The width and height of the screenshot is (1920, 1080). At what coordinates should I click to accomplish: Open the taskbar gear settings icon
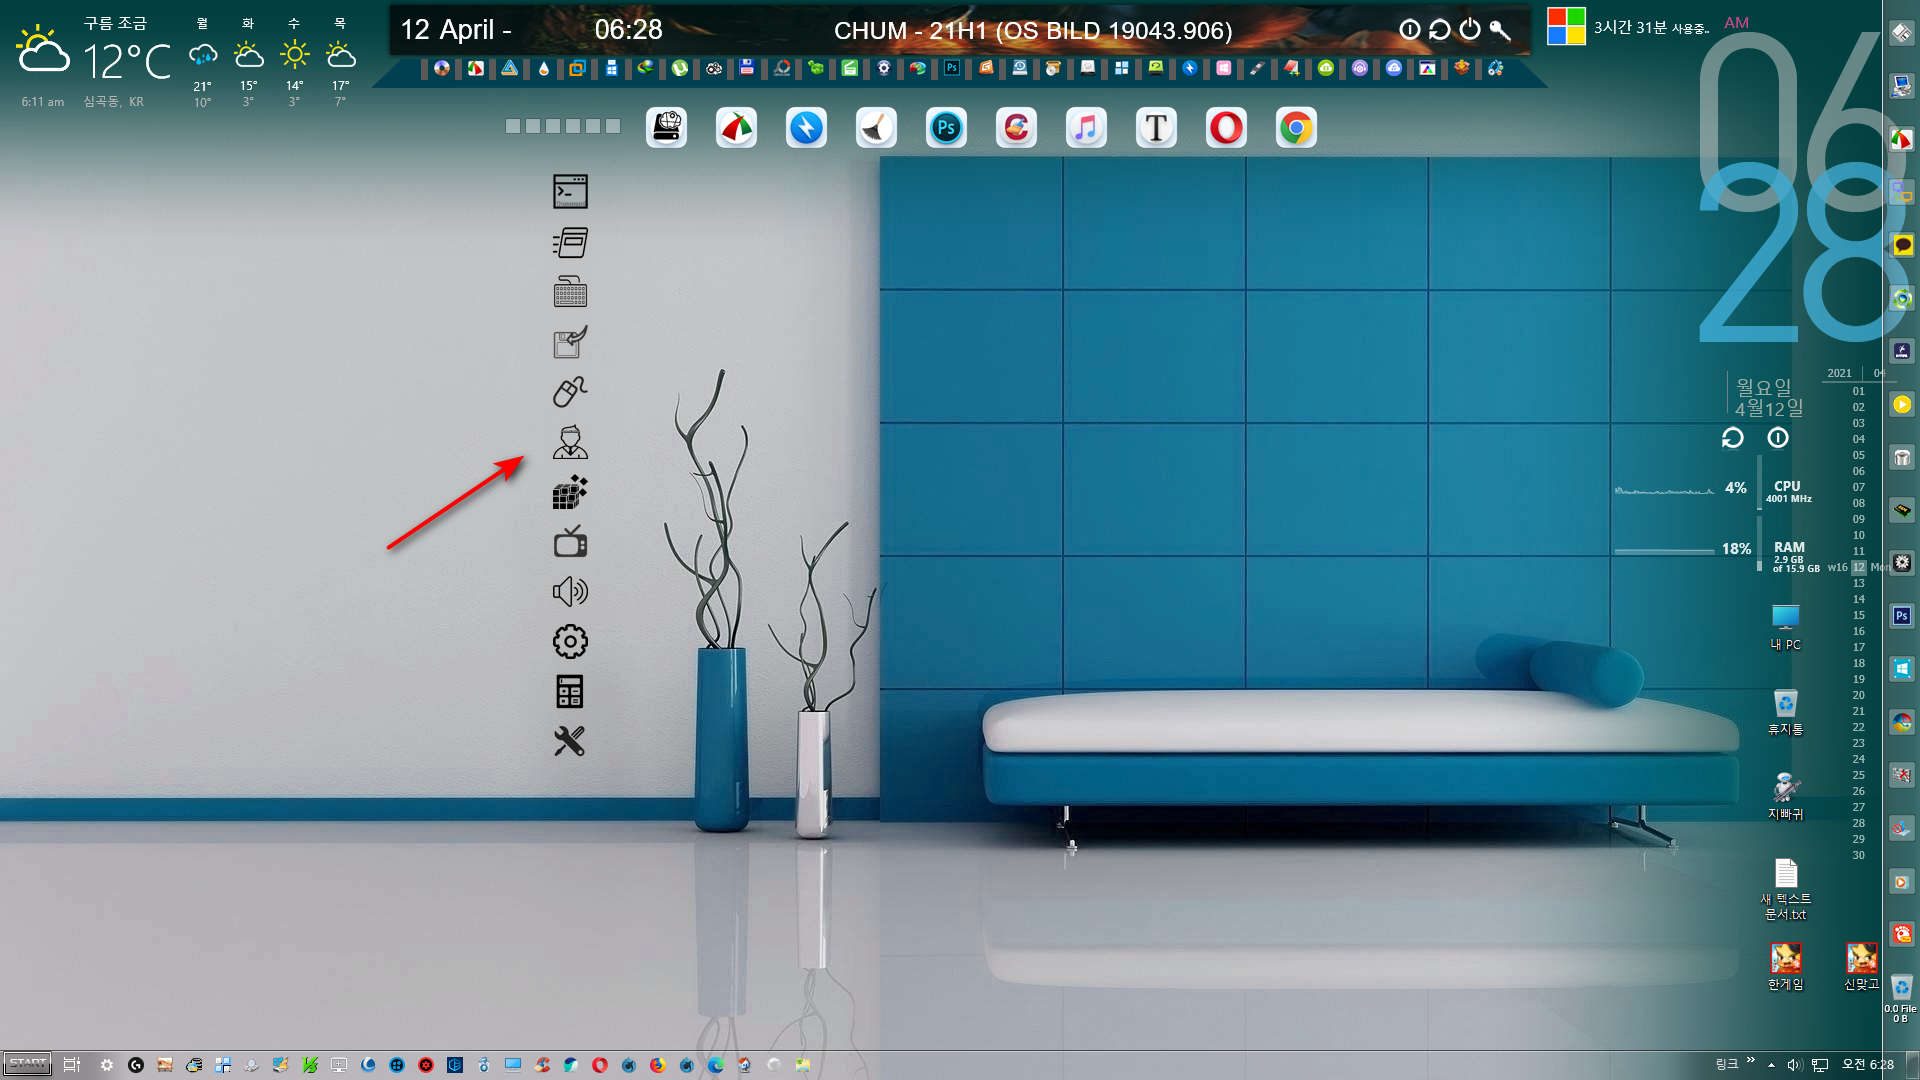pos(107,1065)
